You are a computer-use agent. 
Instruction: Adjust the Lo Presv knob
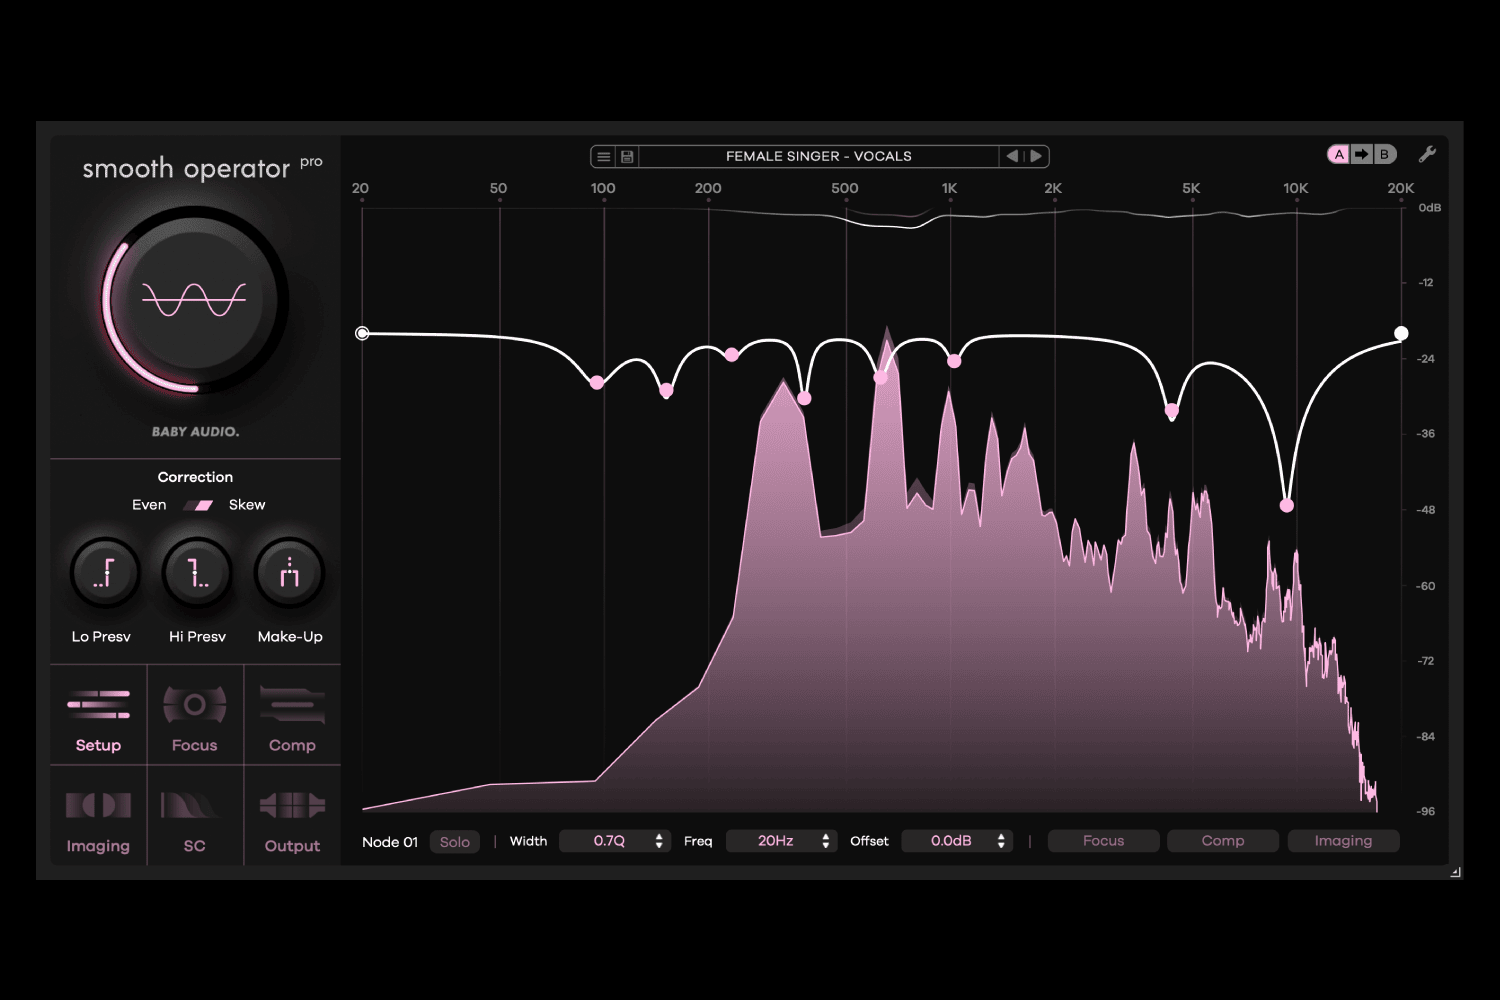(104, 572)
